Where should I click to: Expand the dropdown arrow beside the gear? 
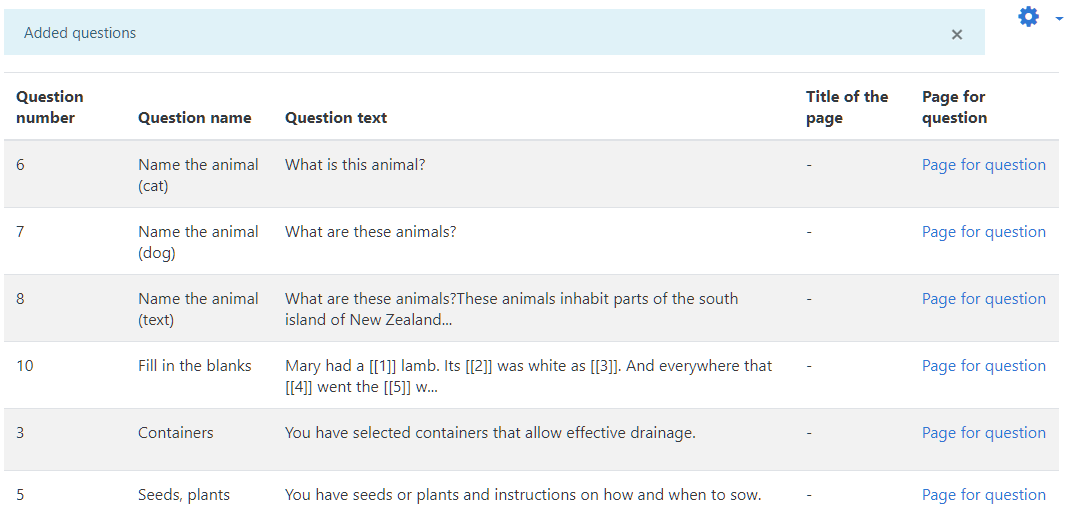point(1059,18)
